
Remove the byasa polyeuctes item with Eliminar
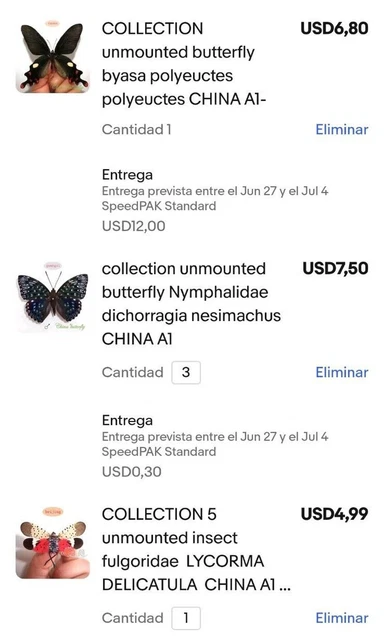(342, 129)
